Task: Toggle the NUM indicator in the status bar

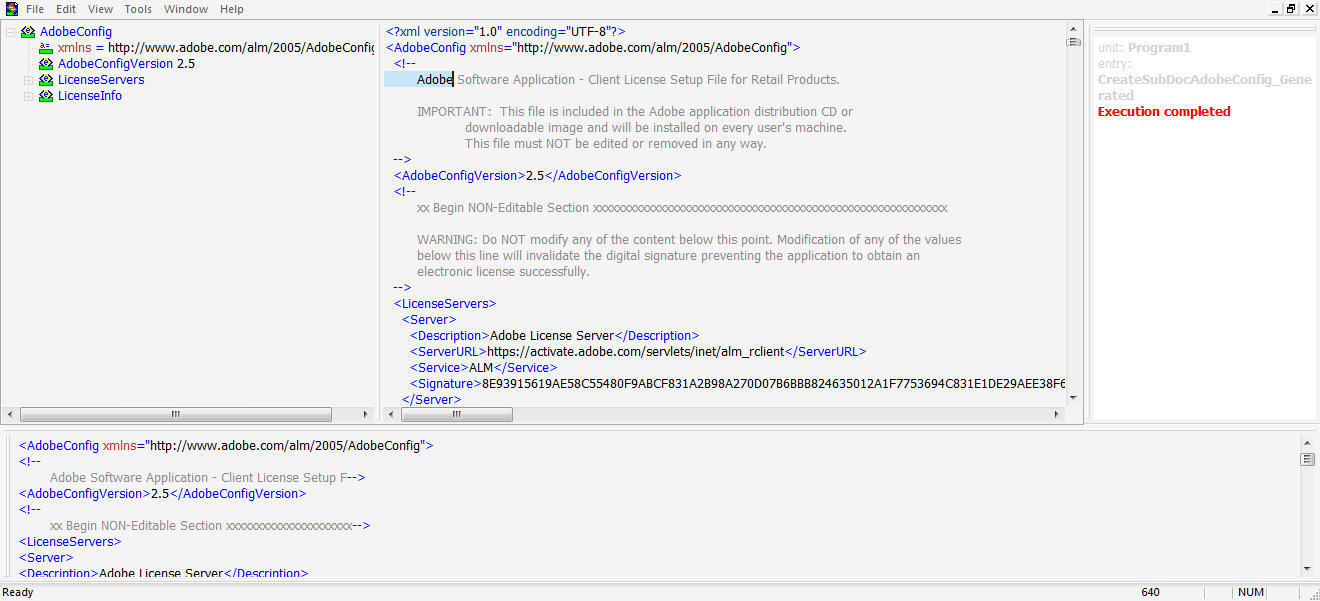Action: (1251, 592)
